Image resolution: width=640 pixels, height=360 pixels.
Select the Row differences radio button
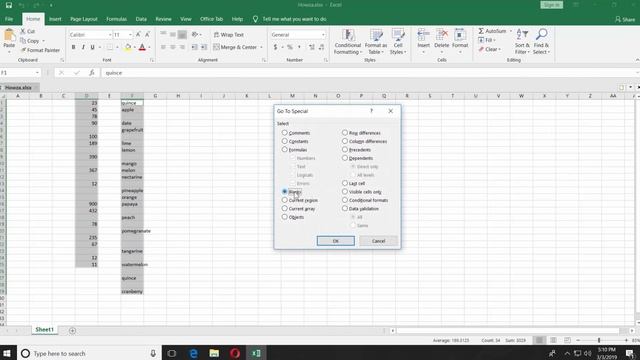pyautogui.click(x=345, y=133)
